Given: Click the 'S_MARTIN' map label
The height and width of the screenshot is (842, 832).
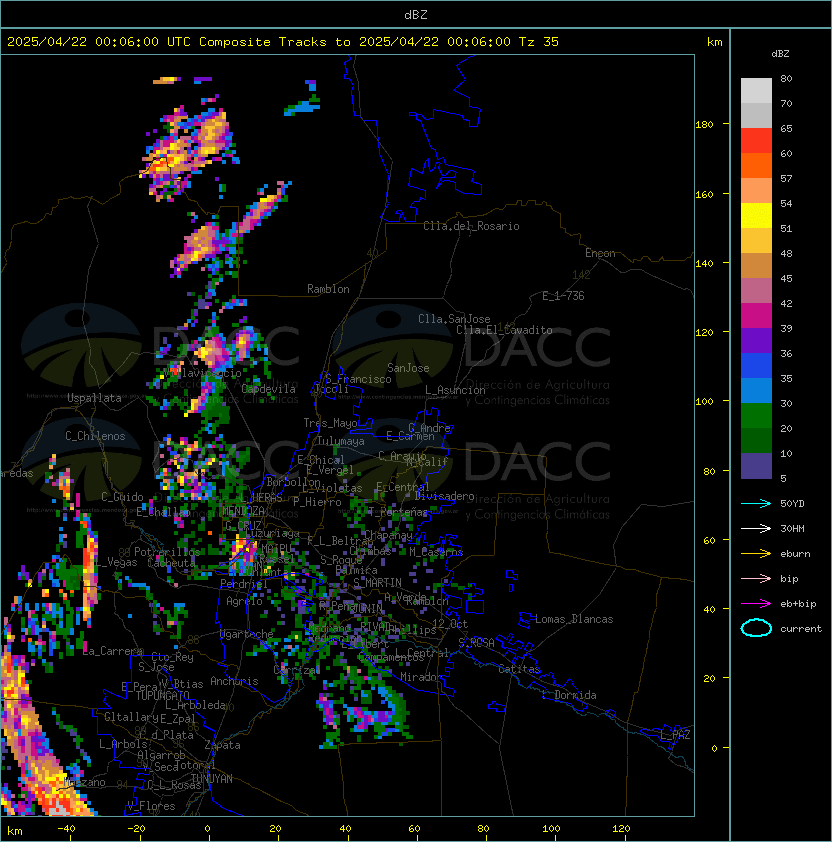Looking at the screenshot, I should pyautogui.click(x=377, y=583).
